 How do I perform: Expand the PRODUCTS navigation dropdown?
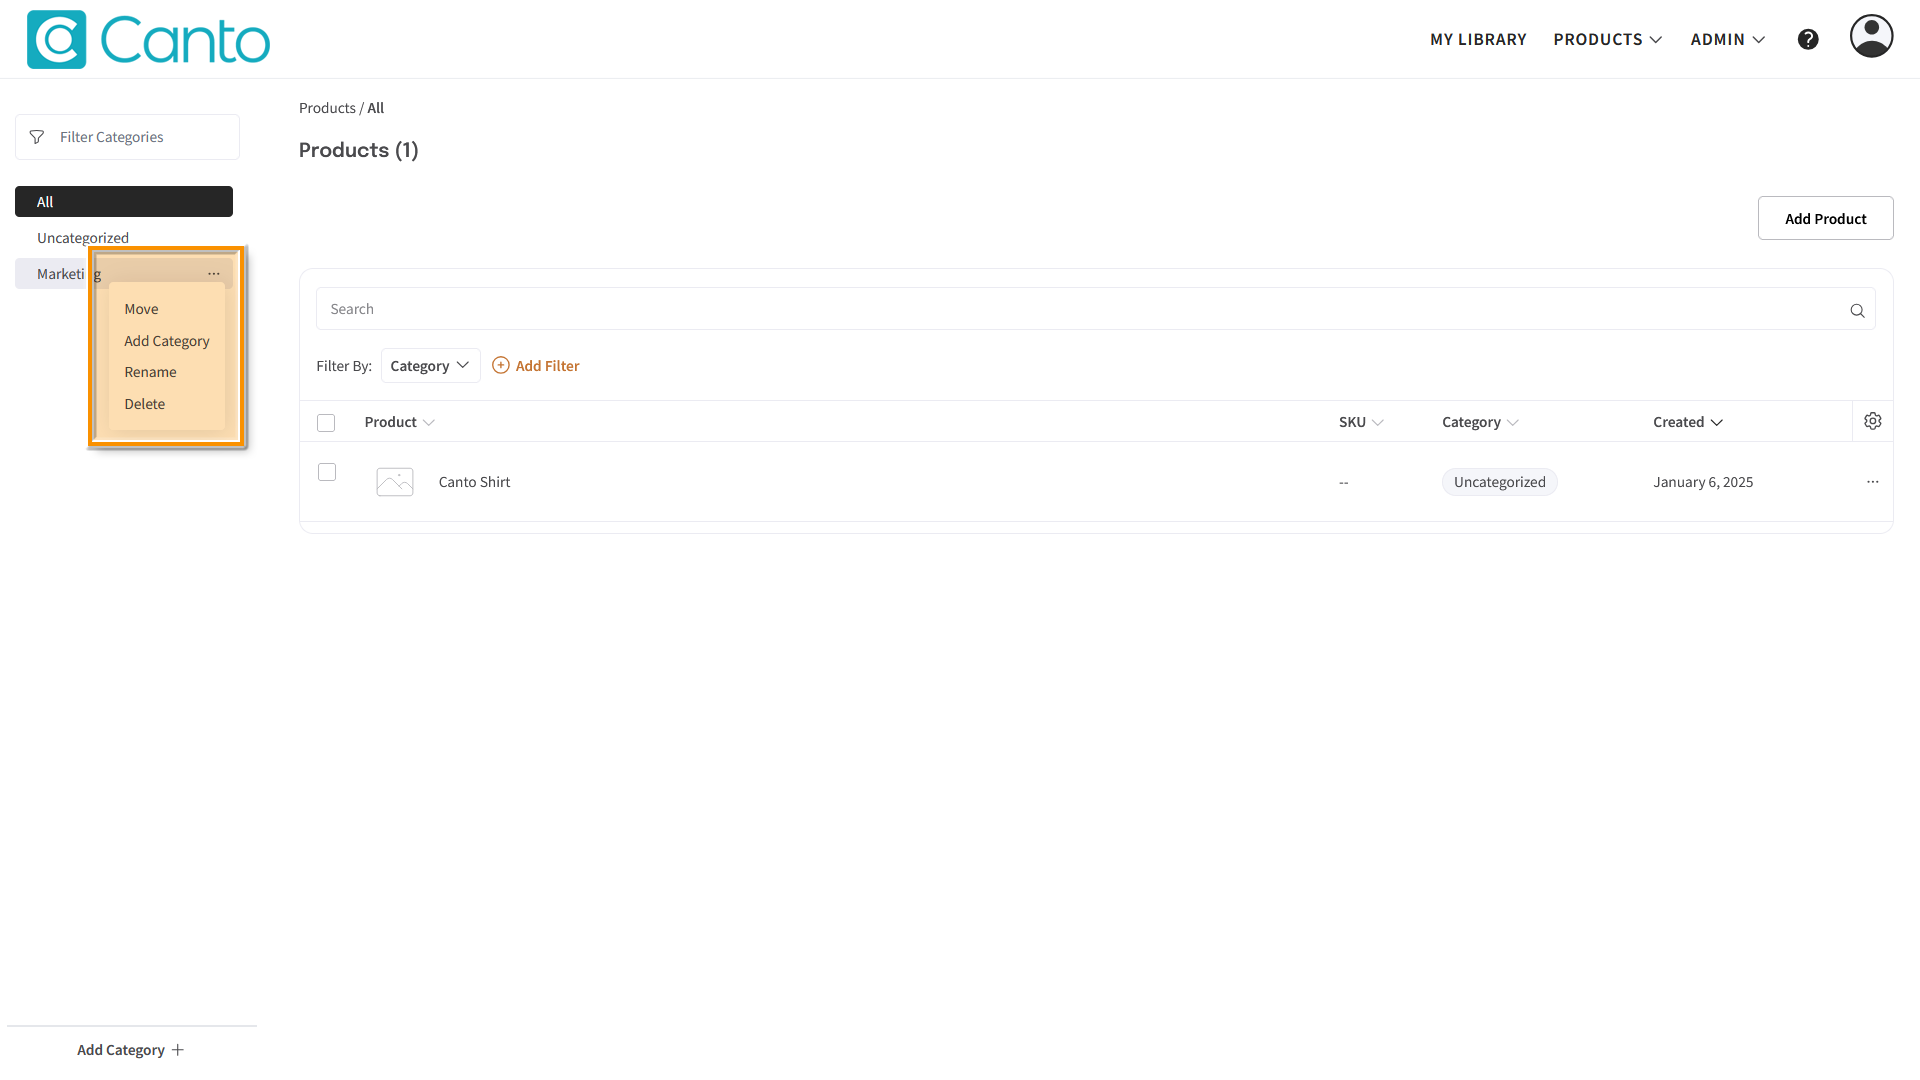point(1608,39)
